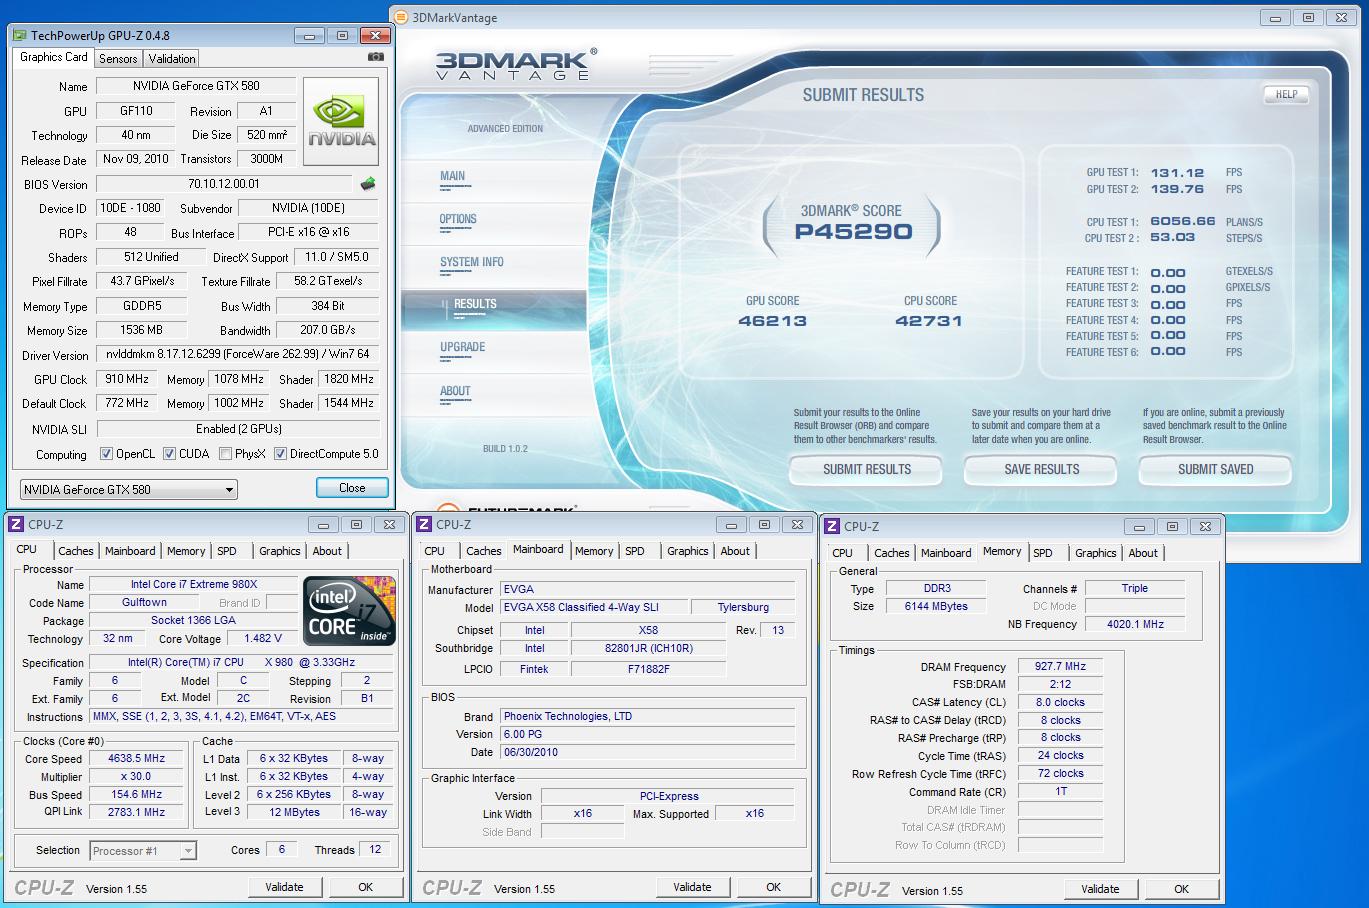Open SPD tab in the CPU-Z Mainboard window

tap(635, 551)
